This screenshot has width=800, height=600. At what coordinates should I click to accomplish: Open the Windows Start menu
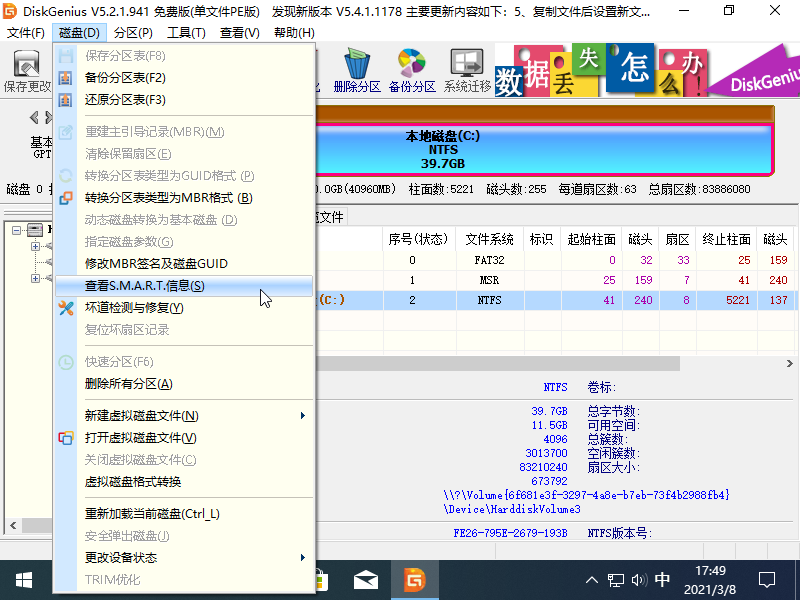(x=22, y=579)
